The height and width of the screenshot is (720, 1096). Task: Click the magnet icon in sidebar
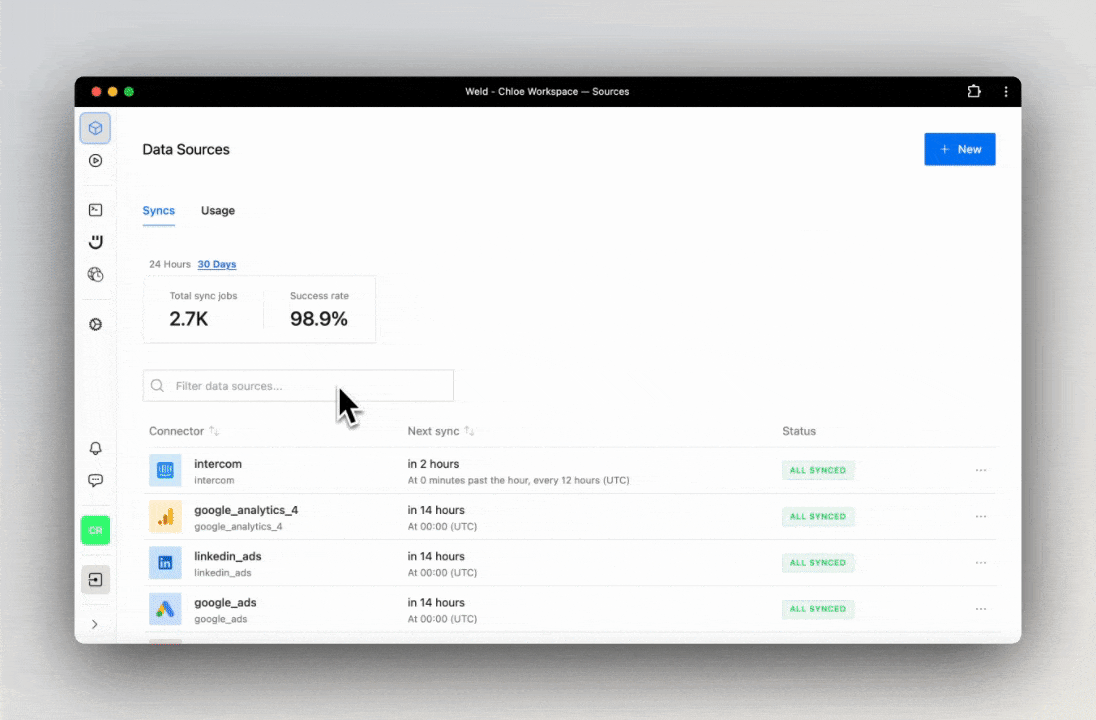tap(95, 242)
